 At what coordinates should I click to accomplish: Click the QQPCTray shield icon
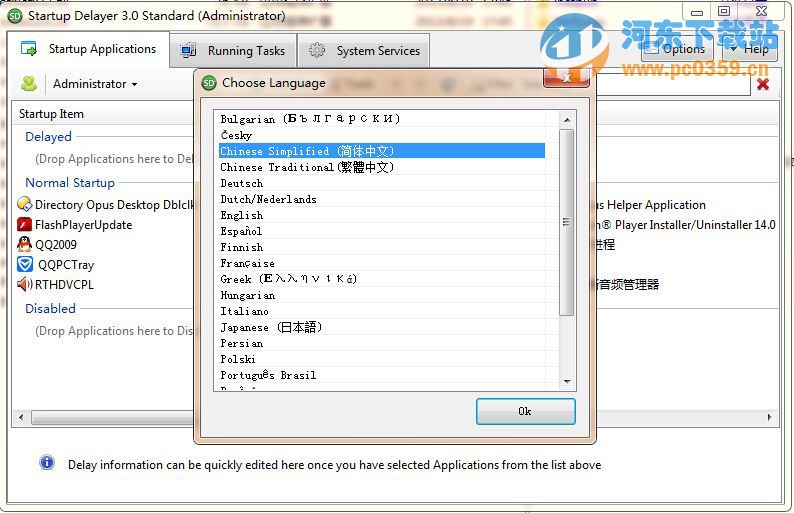click(x=25, y=264)
